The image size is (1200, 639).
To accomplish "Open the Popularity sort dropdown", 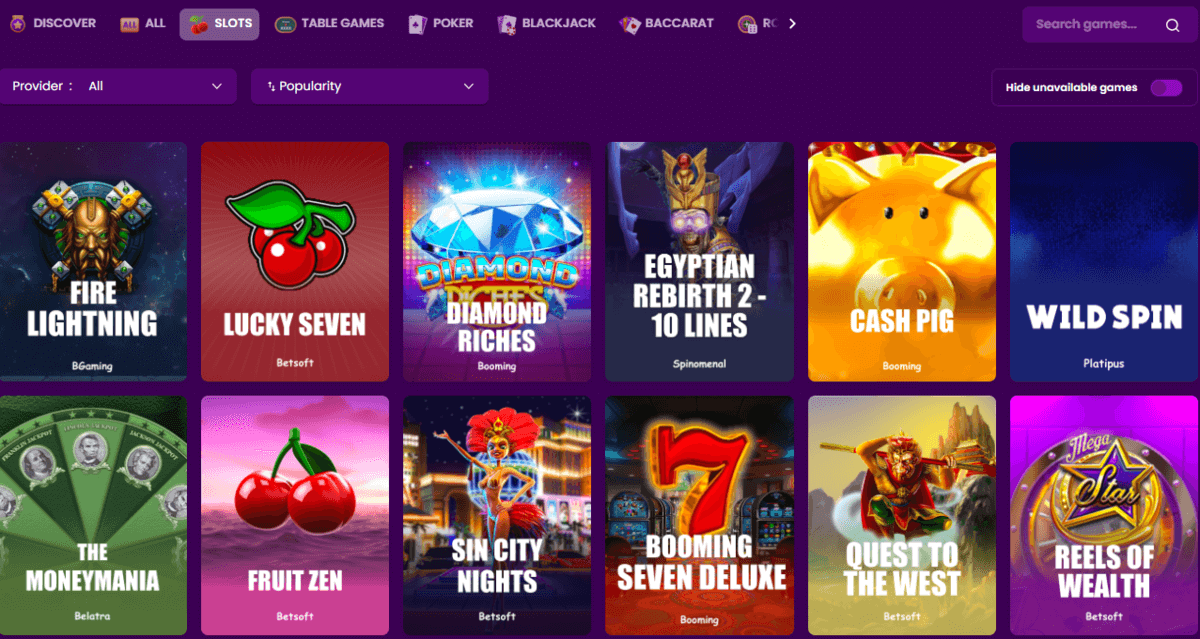I will coord(369,87).
